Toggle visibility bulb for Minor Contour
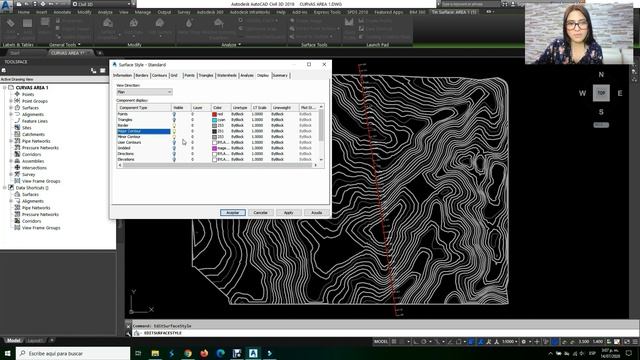This screenshot has height=360, width=640. [174, 137]
